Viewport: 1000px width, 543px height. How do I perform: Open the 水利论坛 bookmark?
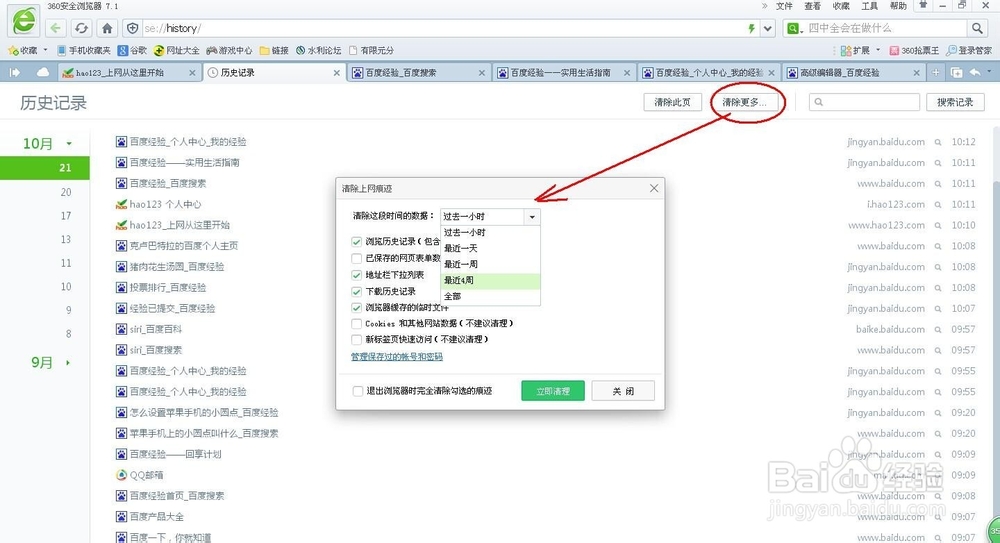(x=318, y=50)
